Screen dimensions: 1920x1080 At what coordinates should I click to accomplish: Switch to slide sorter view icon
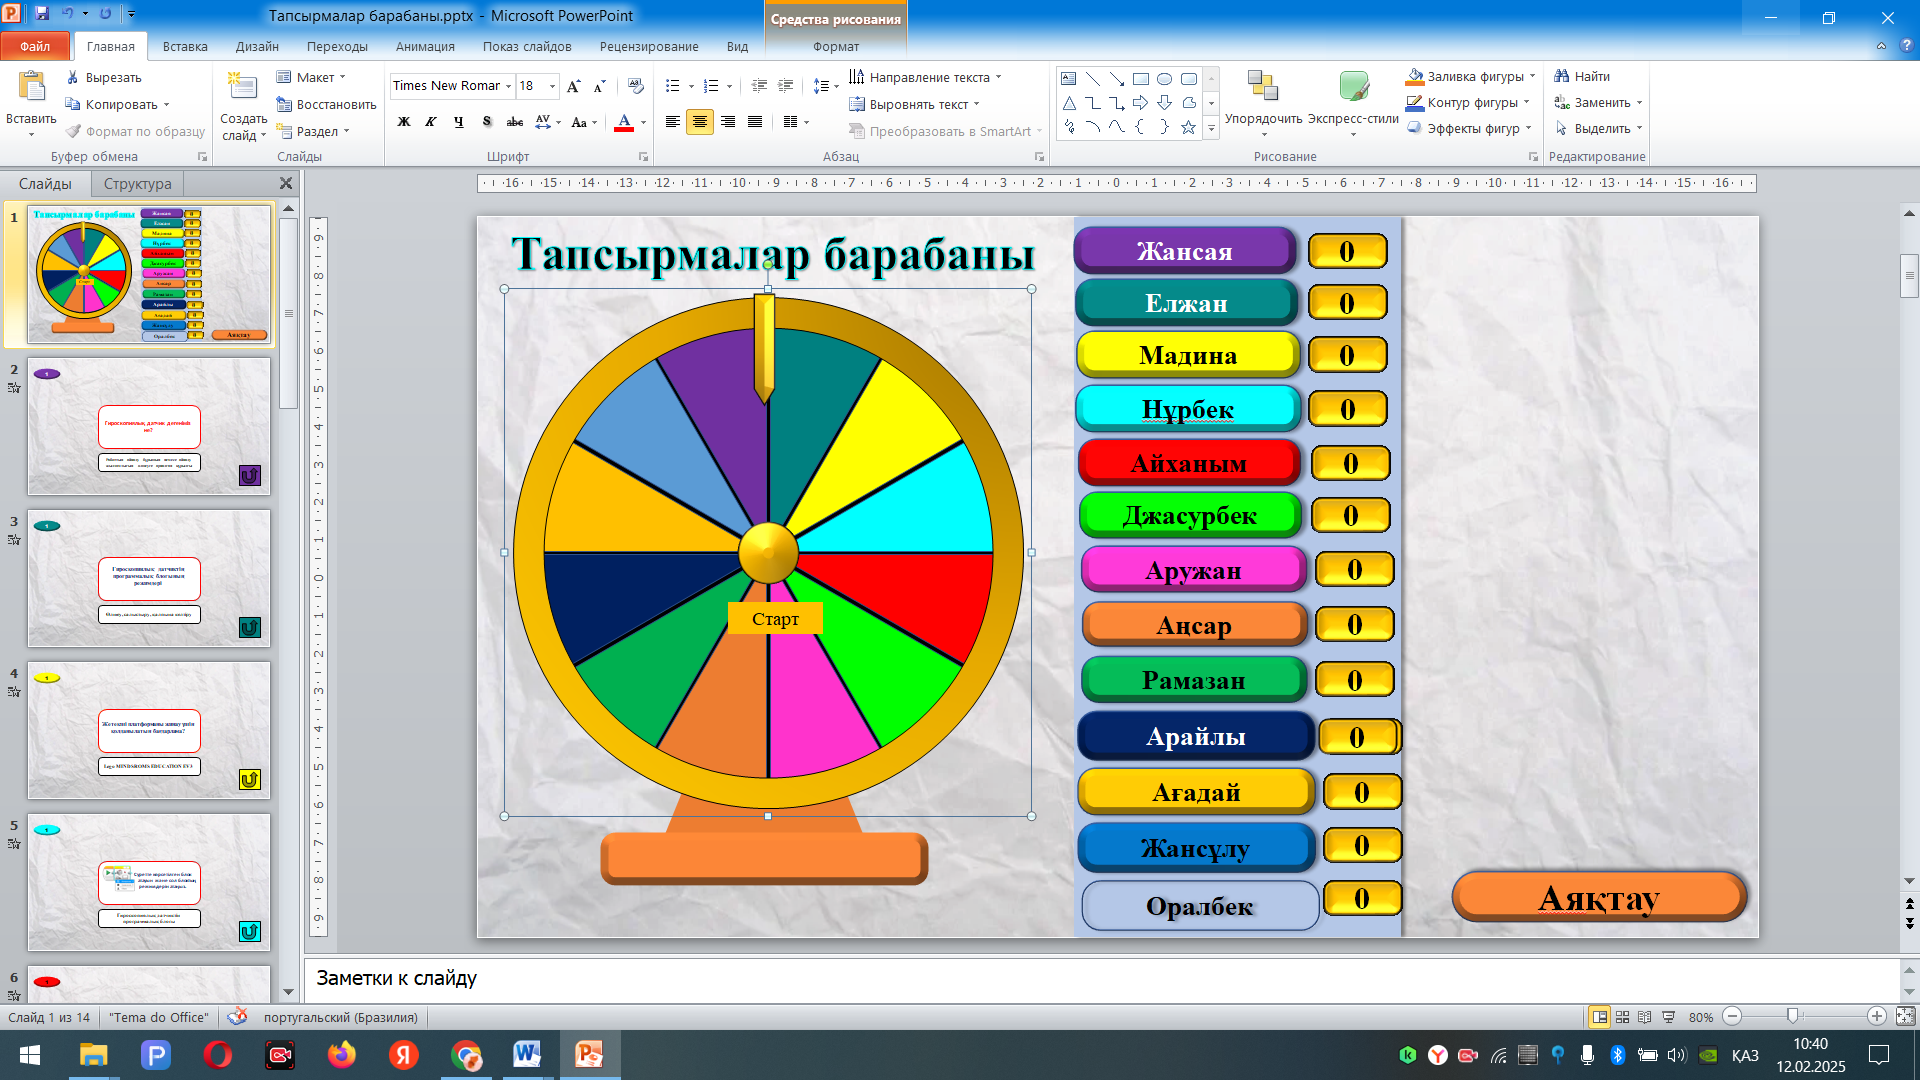coord(1623,1017)
